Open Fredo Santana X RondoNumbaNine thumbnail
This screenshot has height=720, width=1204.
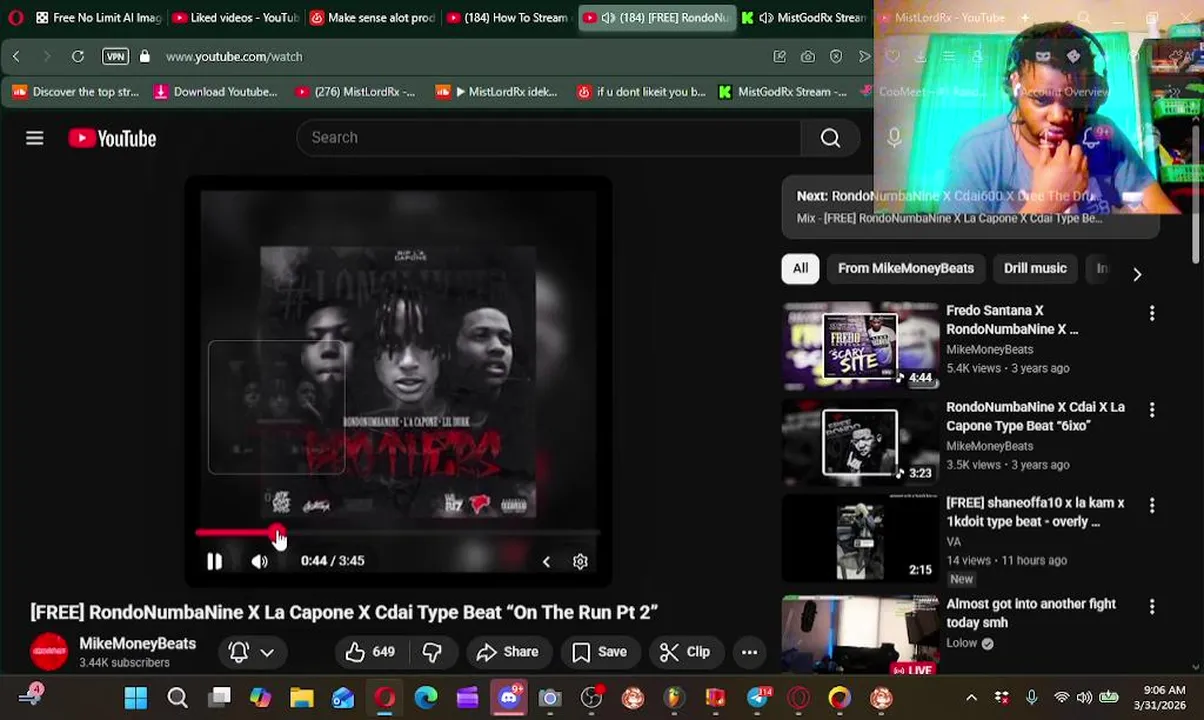point(860,346)
